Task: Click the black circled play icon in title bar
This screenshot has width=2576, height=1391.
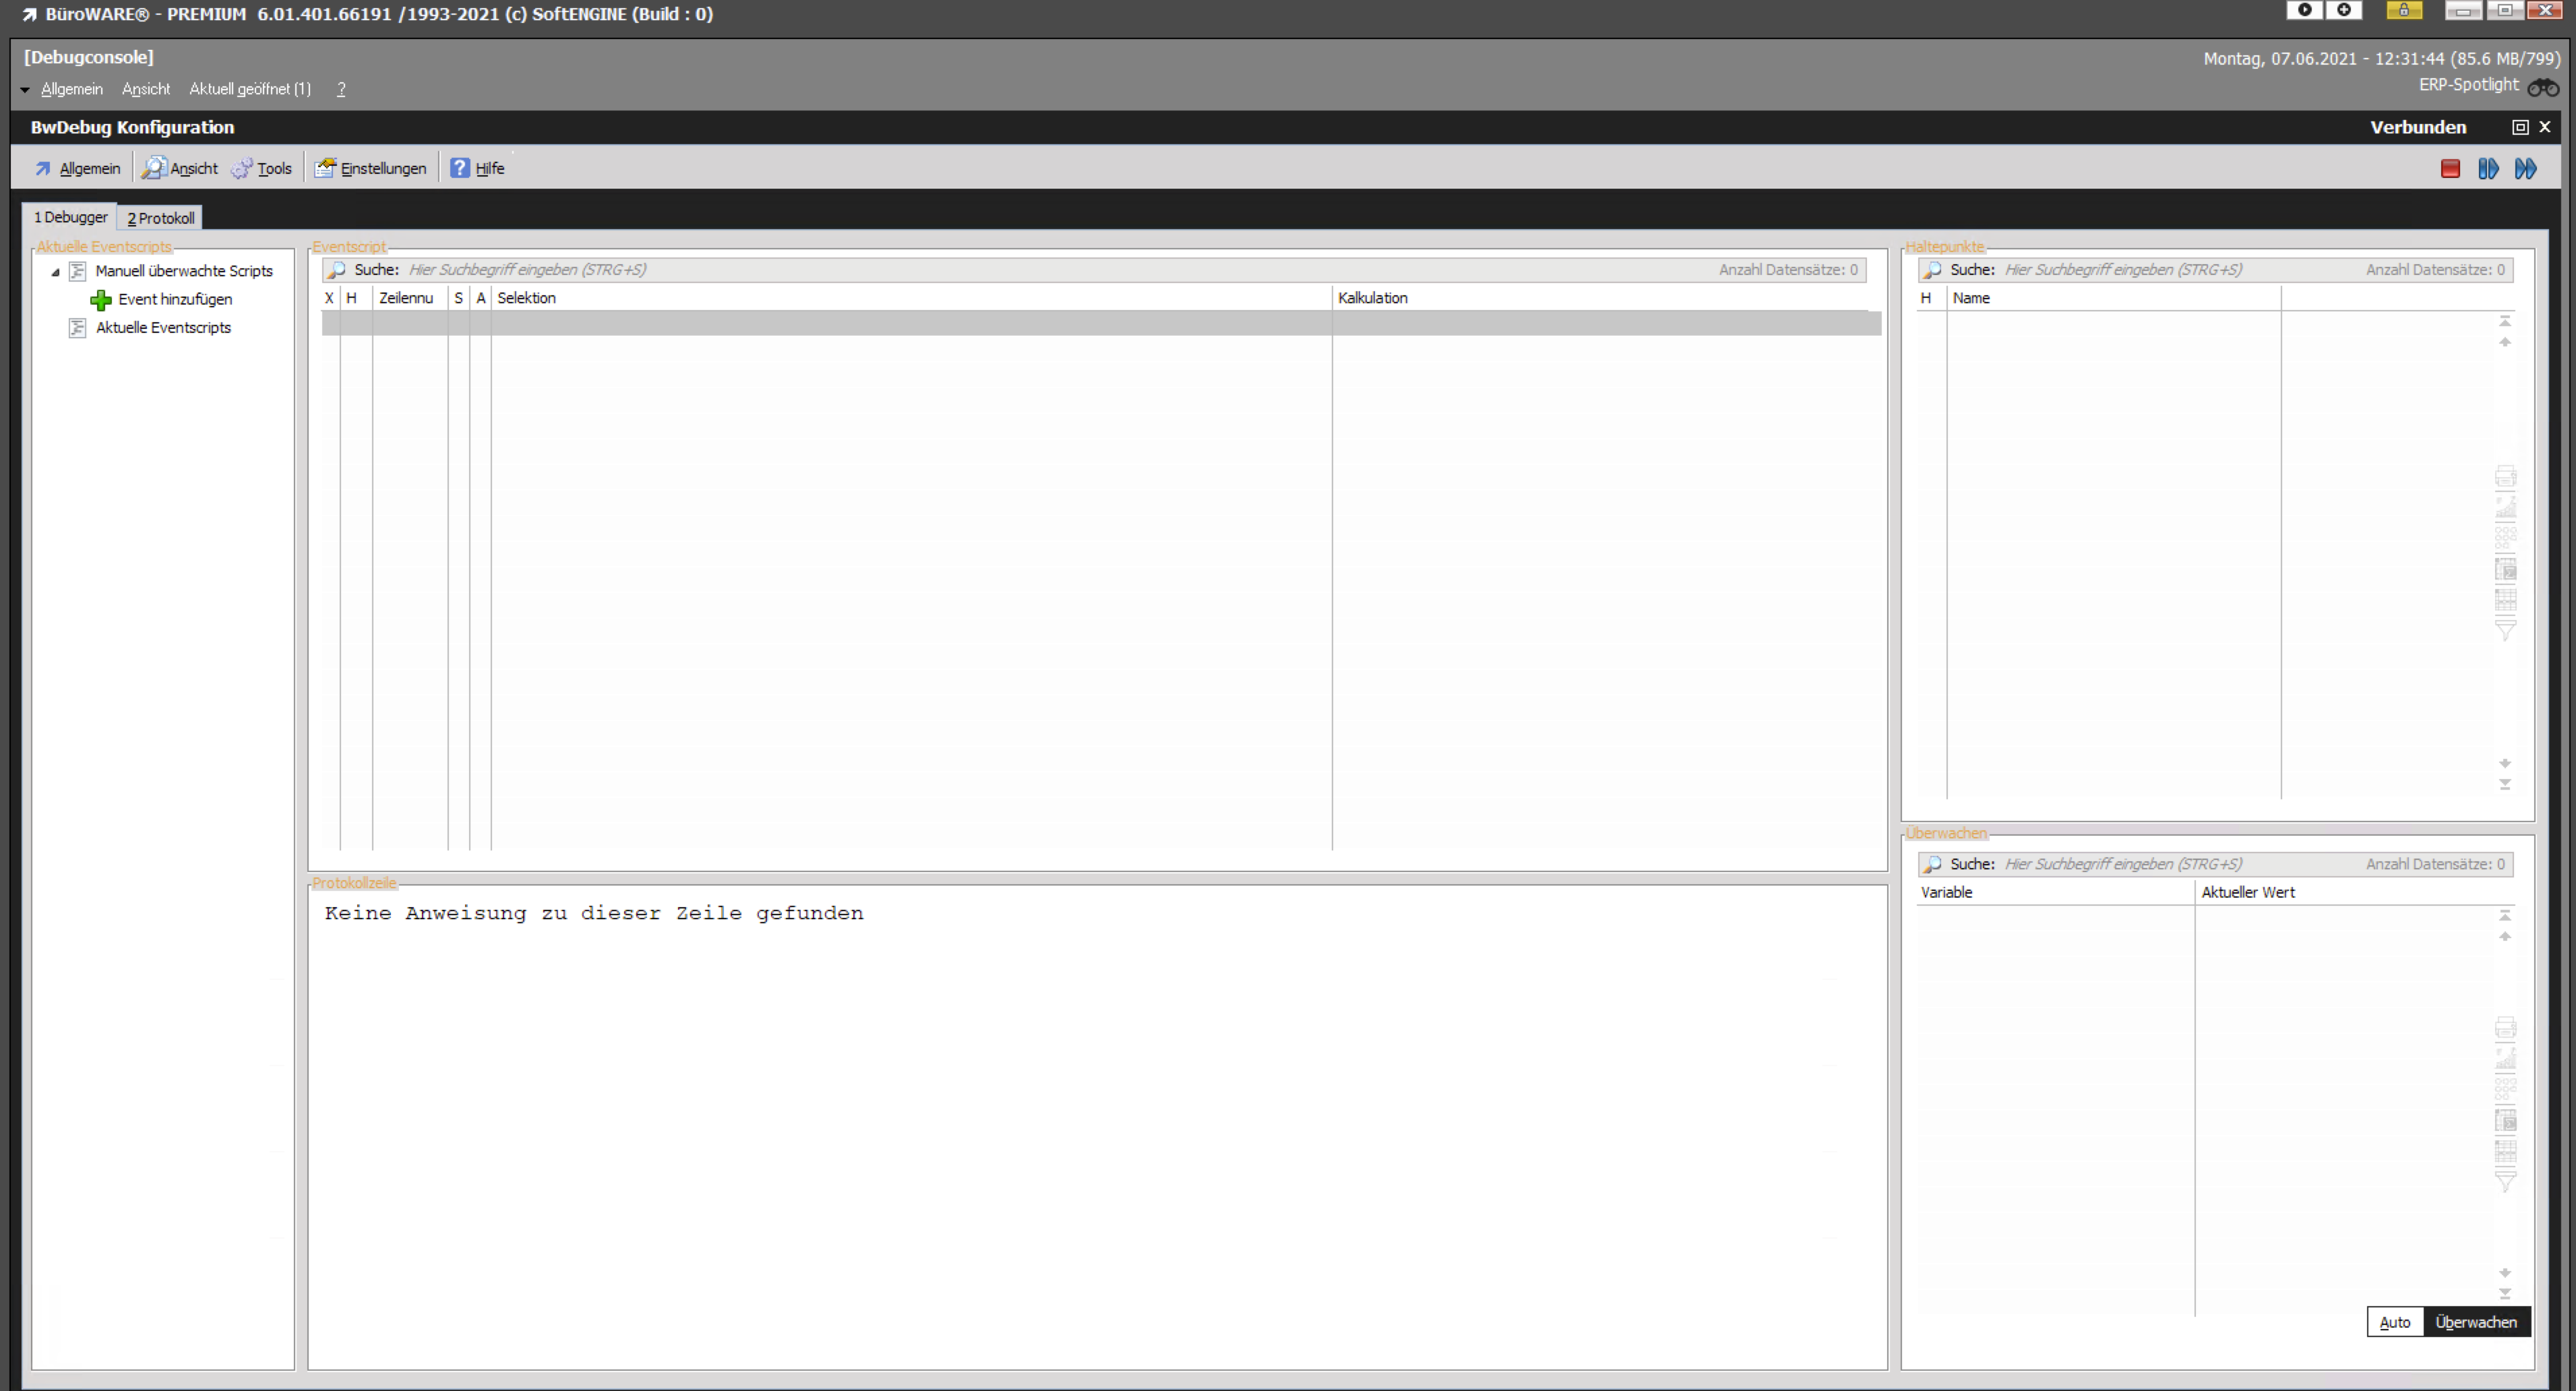Action: [x=2304, y=10]
